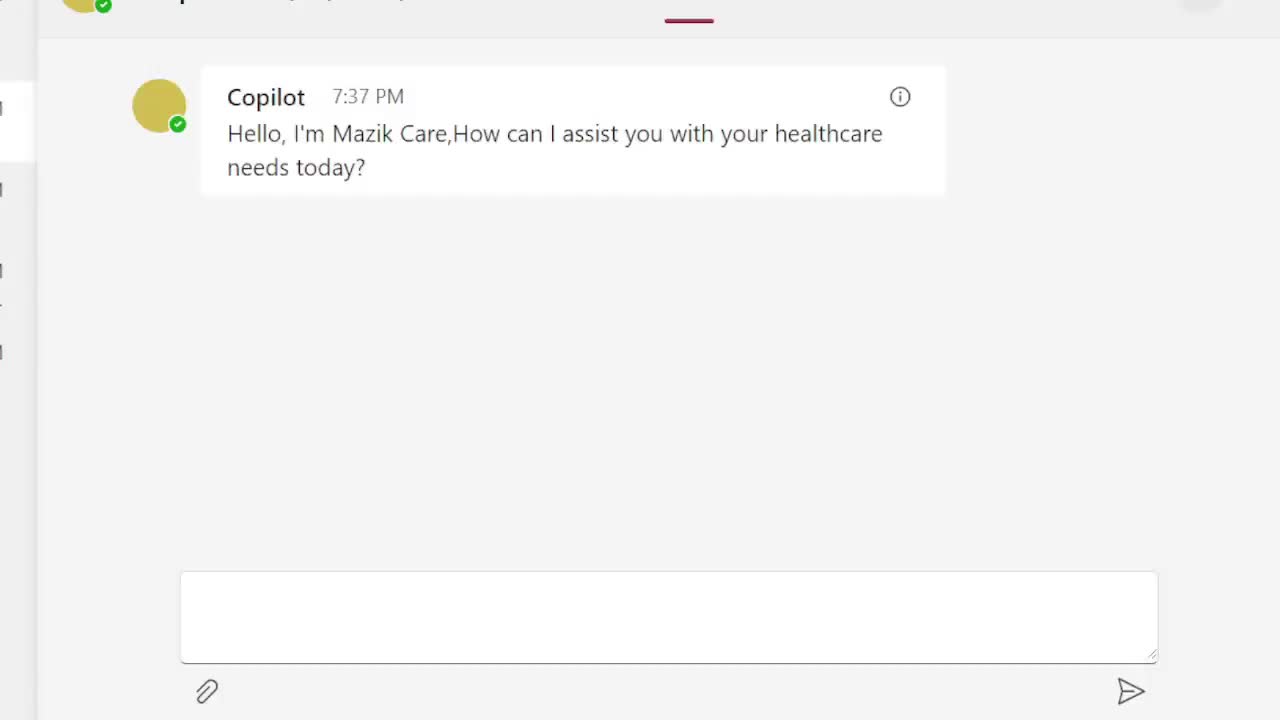Viewport: 1280px width, 720px height.
Task: Click the cut-off chat title text in the header
Action: 290,2
